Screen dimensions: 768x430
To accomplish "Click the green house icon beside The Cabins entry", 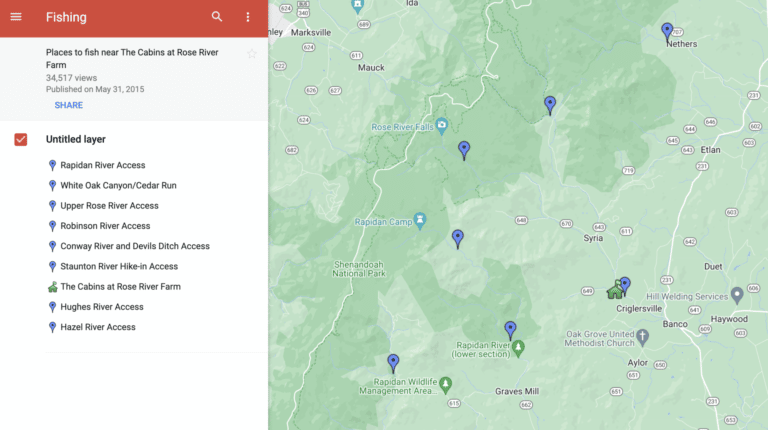I will (x=52, y=287).
